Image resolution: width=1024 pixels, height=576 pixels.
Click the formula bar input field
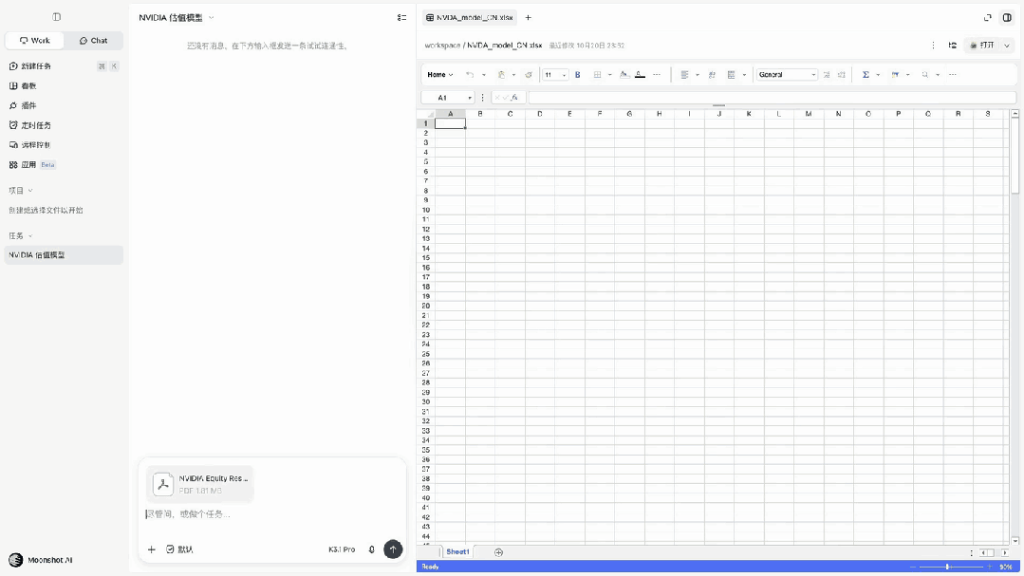coord(772,98)
